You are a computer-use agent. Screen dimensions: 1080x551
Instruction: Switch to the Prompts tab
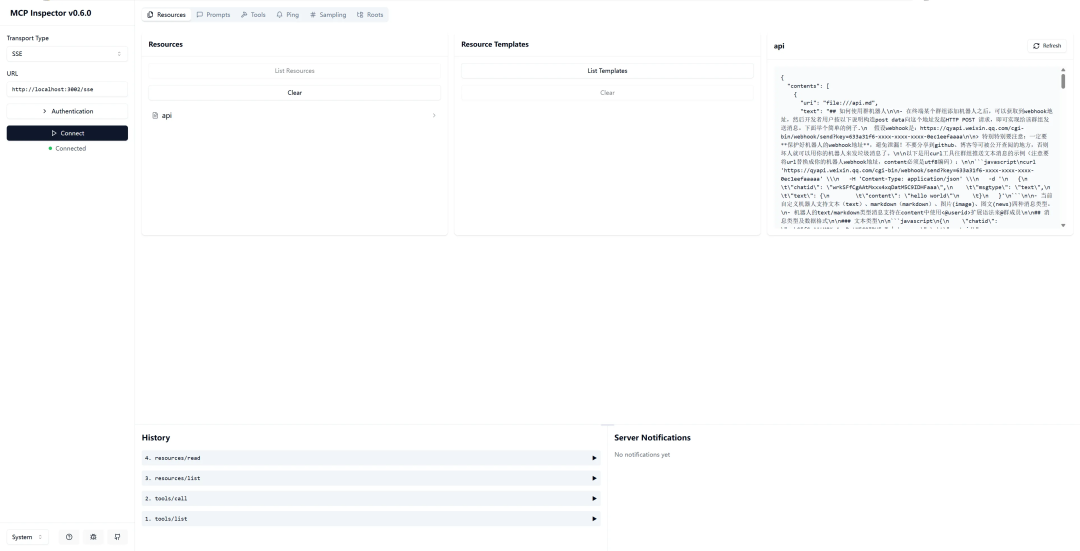[214, 14]
